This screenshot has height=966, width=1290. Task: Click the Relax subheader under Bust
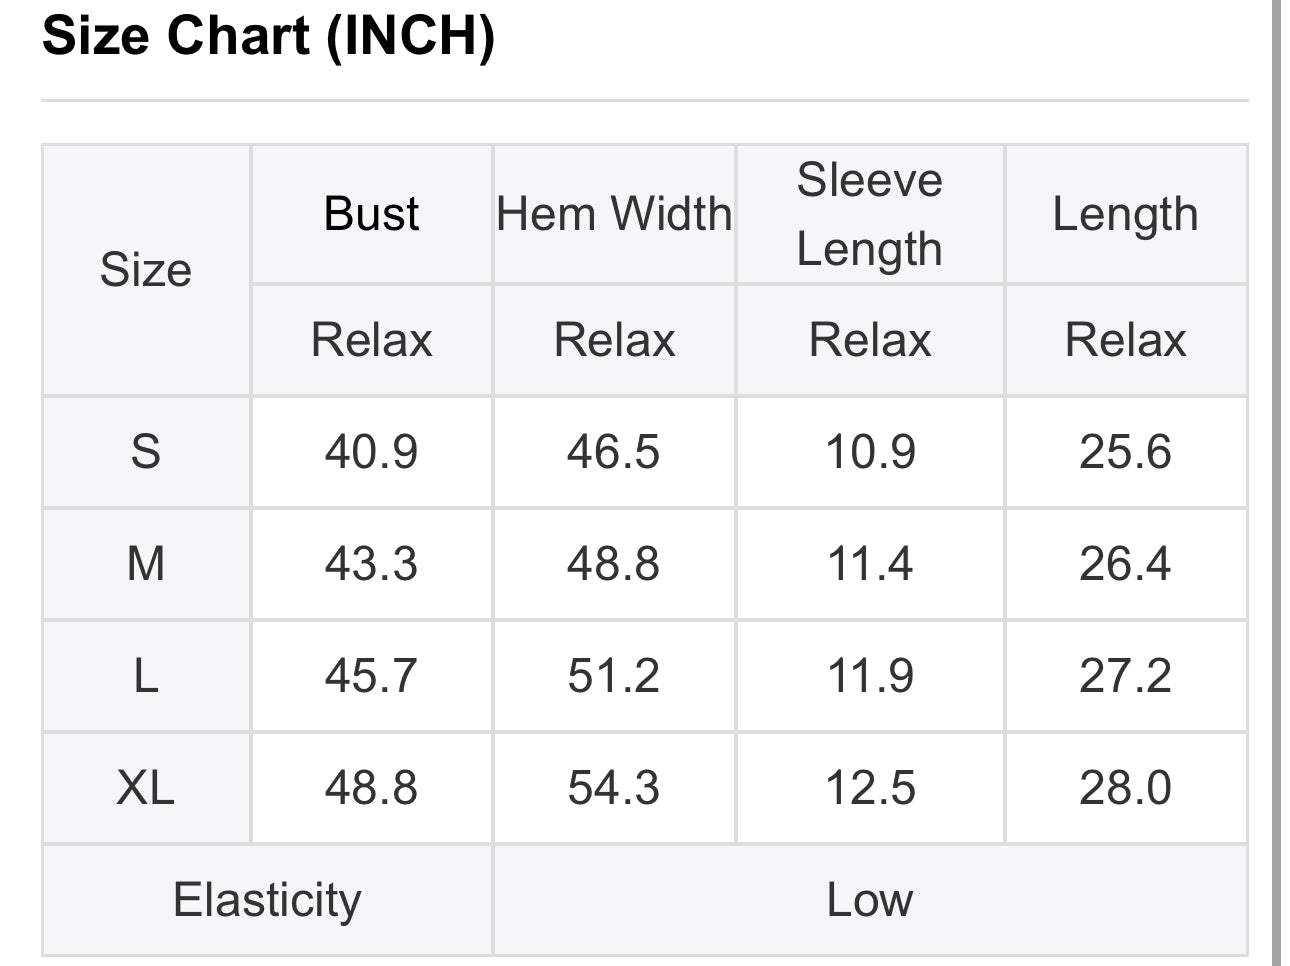371,340
